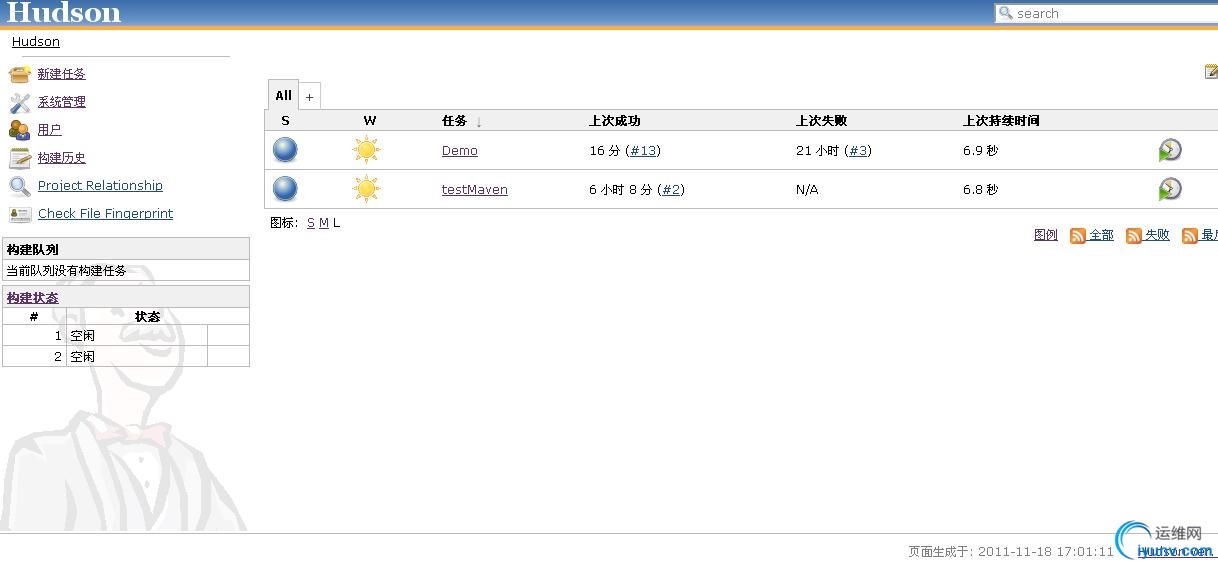Click the 空闲 status of executor 2
This screenshot has height=567, width=1218.
pos(82,357)
